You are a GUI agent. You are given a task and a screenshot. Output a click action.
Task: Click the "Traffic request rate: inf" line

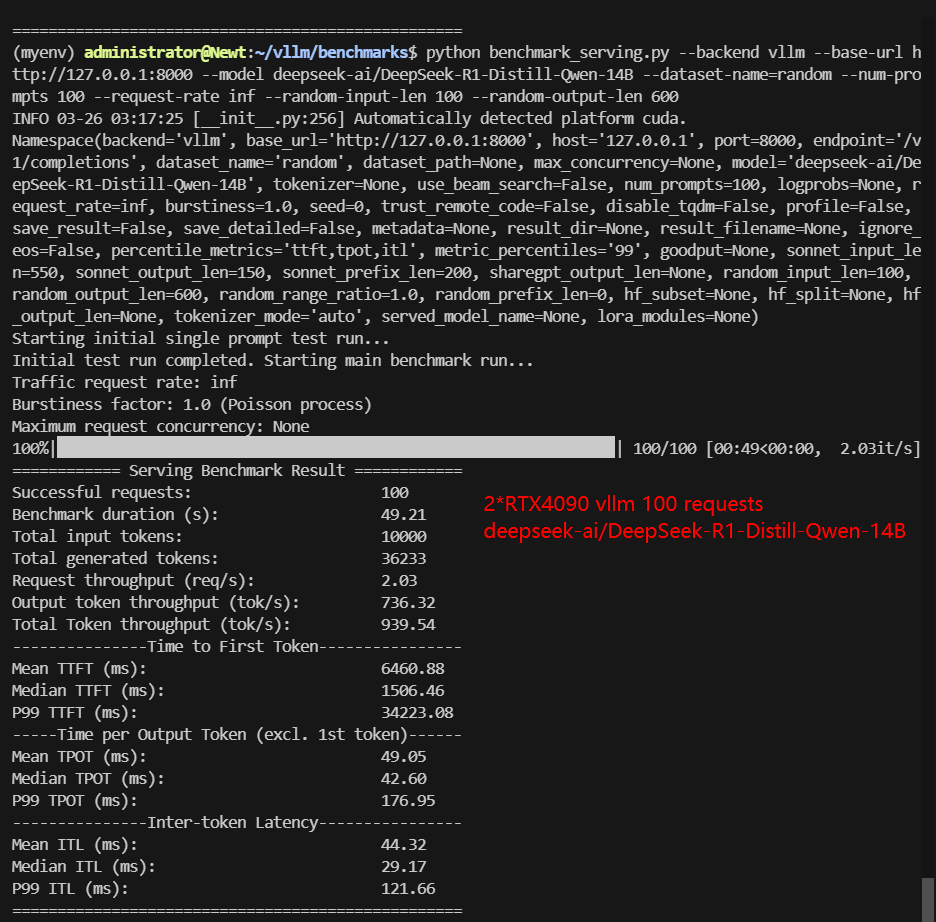124,382
